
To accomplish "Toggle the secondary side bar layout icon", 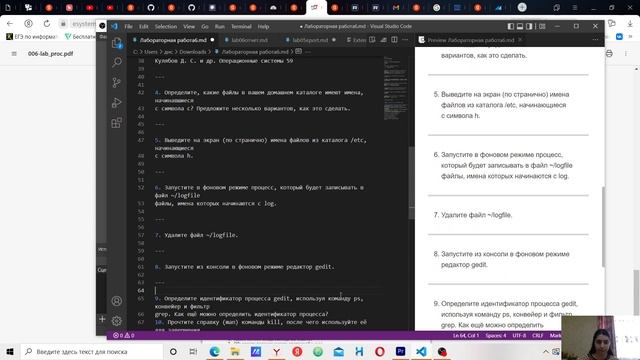I will (529, 26).
